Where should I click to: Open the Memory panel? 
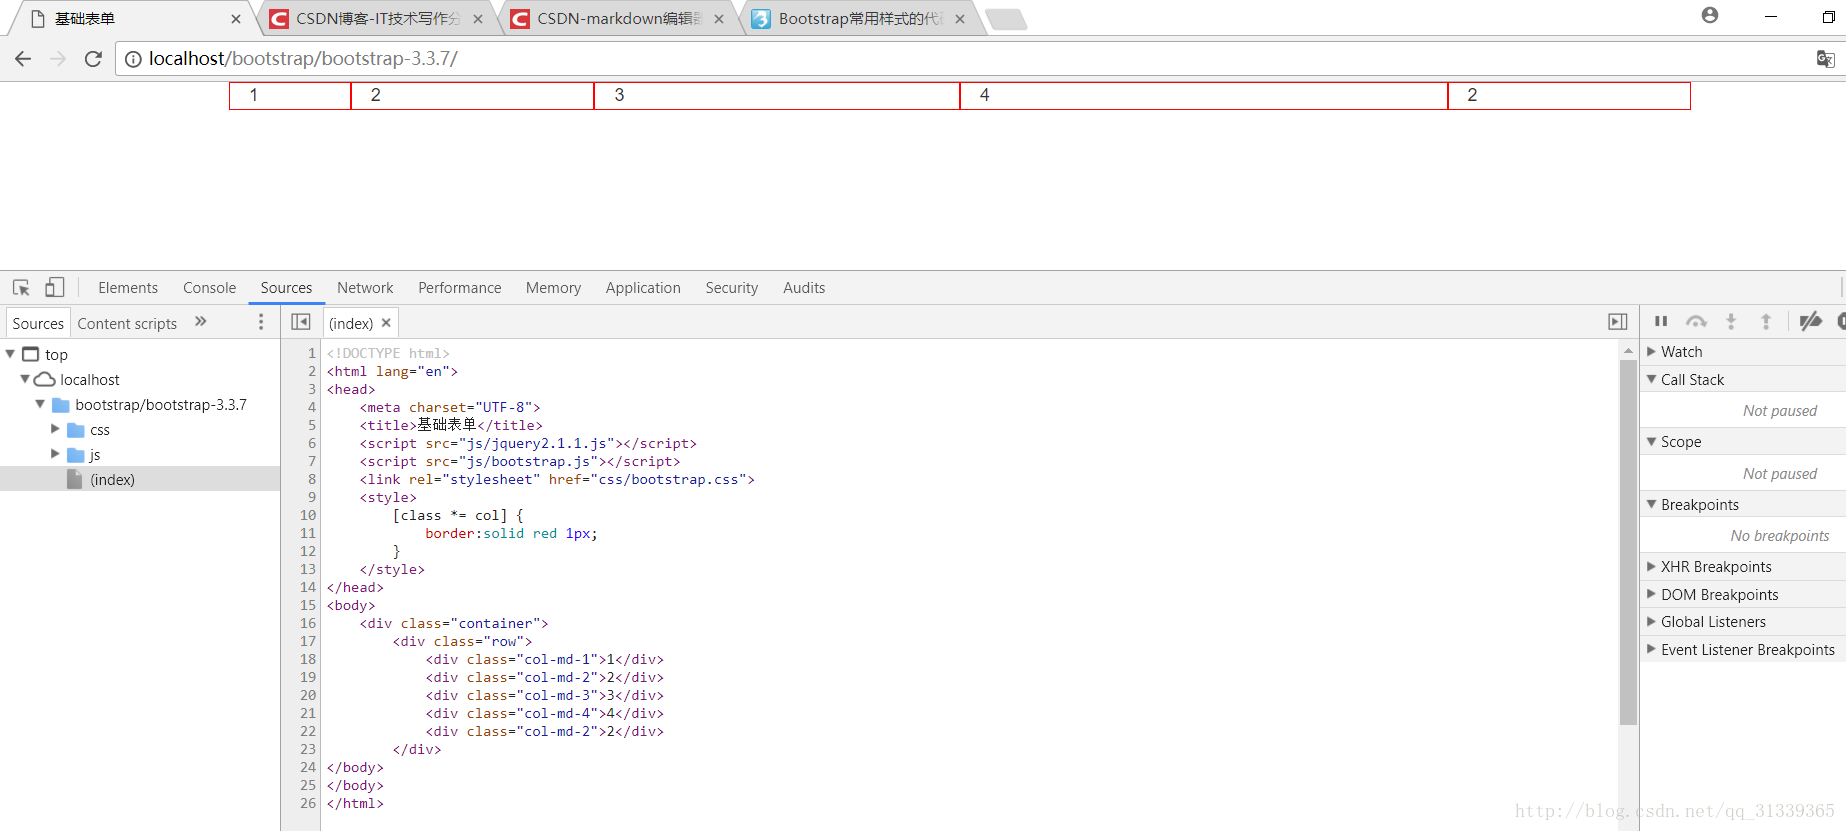pyautogui.click(x=553, y=288)
